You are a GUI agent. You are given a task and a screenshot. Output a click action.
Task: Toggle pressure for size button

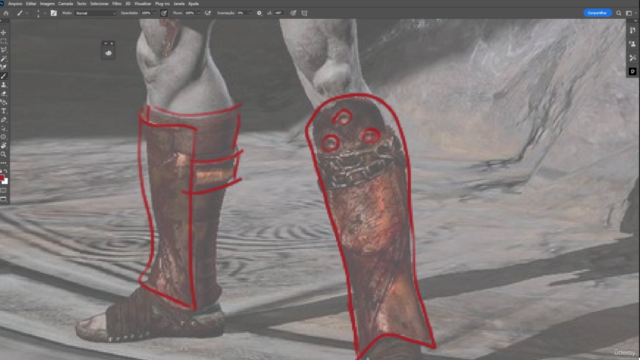pos(293,13)
